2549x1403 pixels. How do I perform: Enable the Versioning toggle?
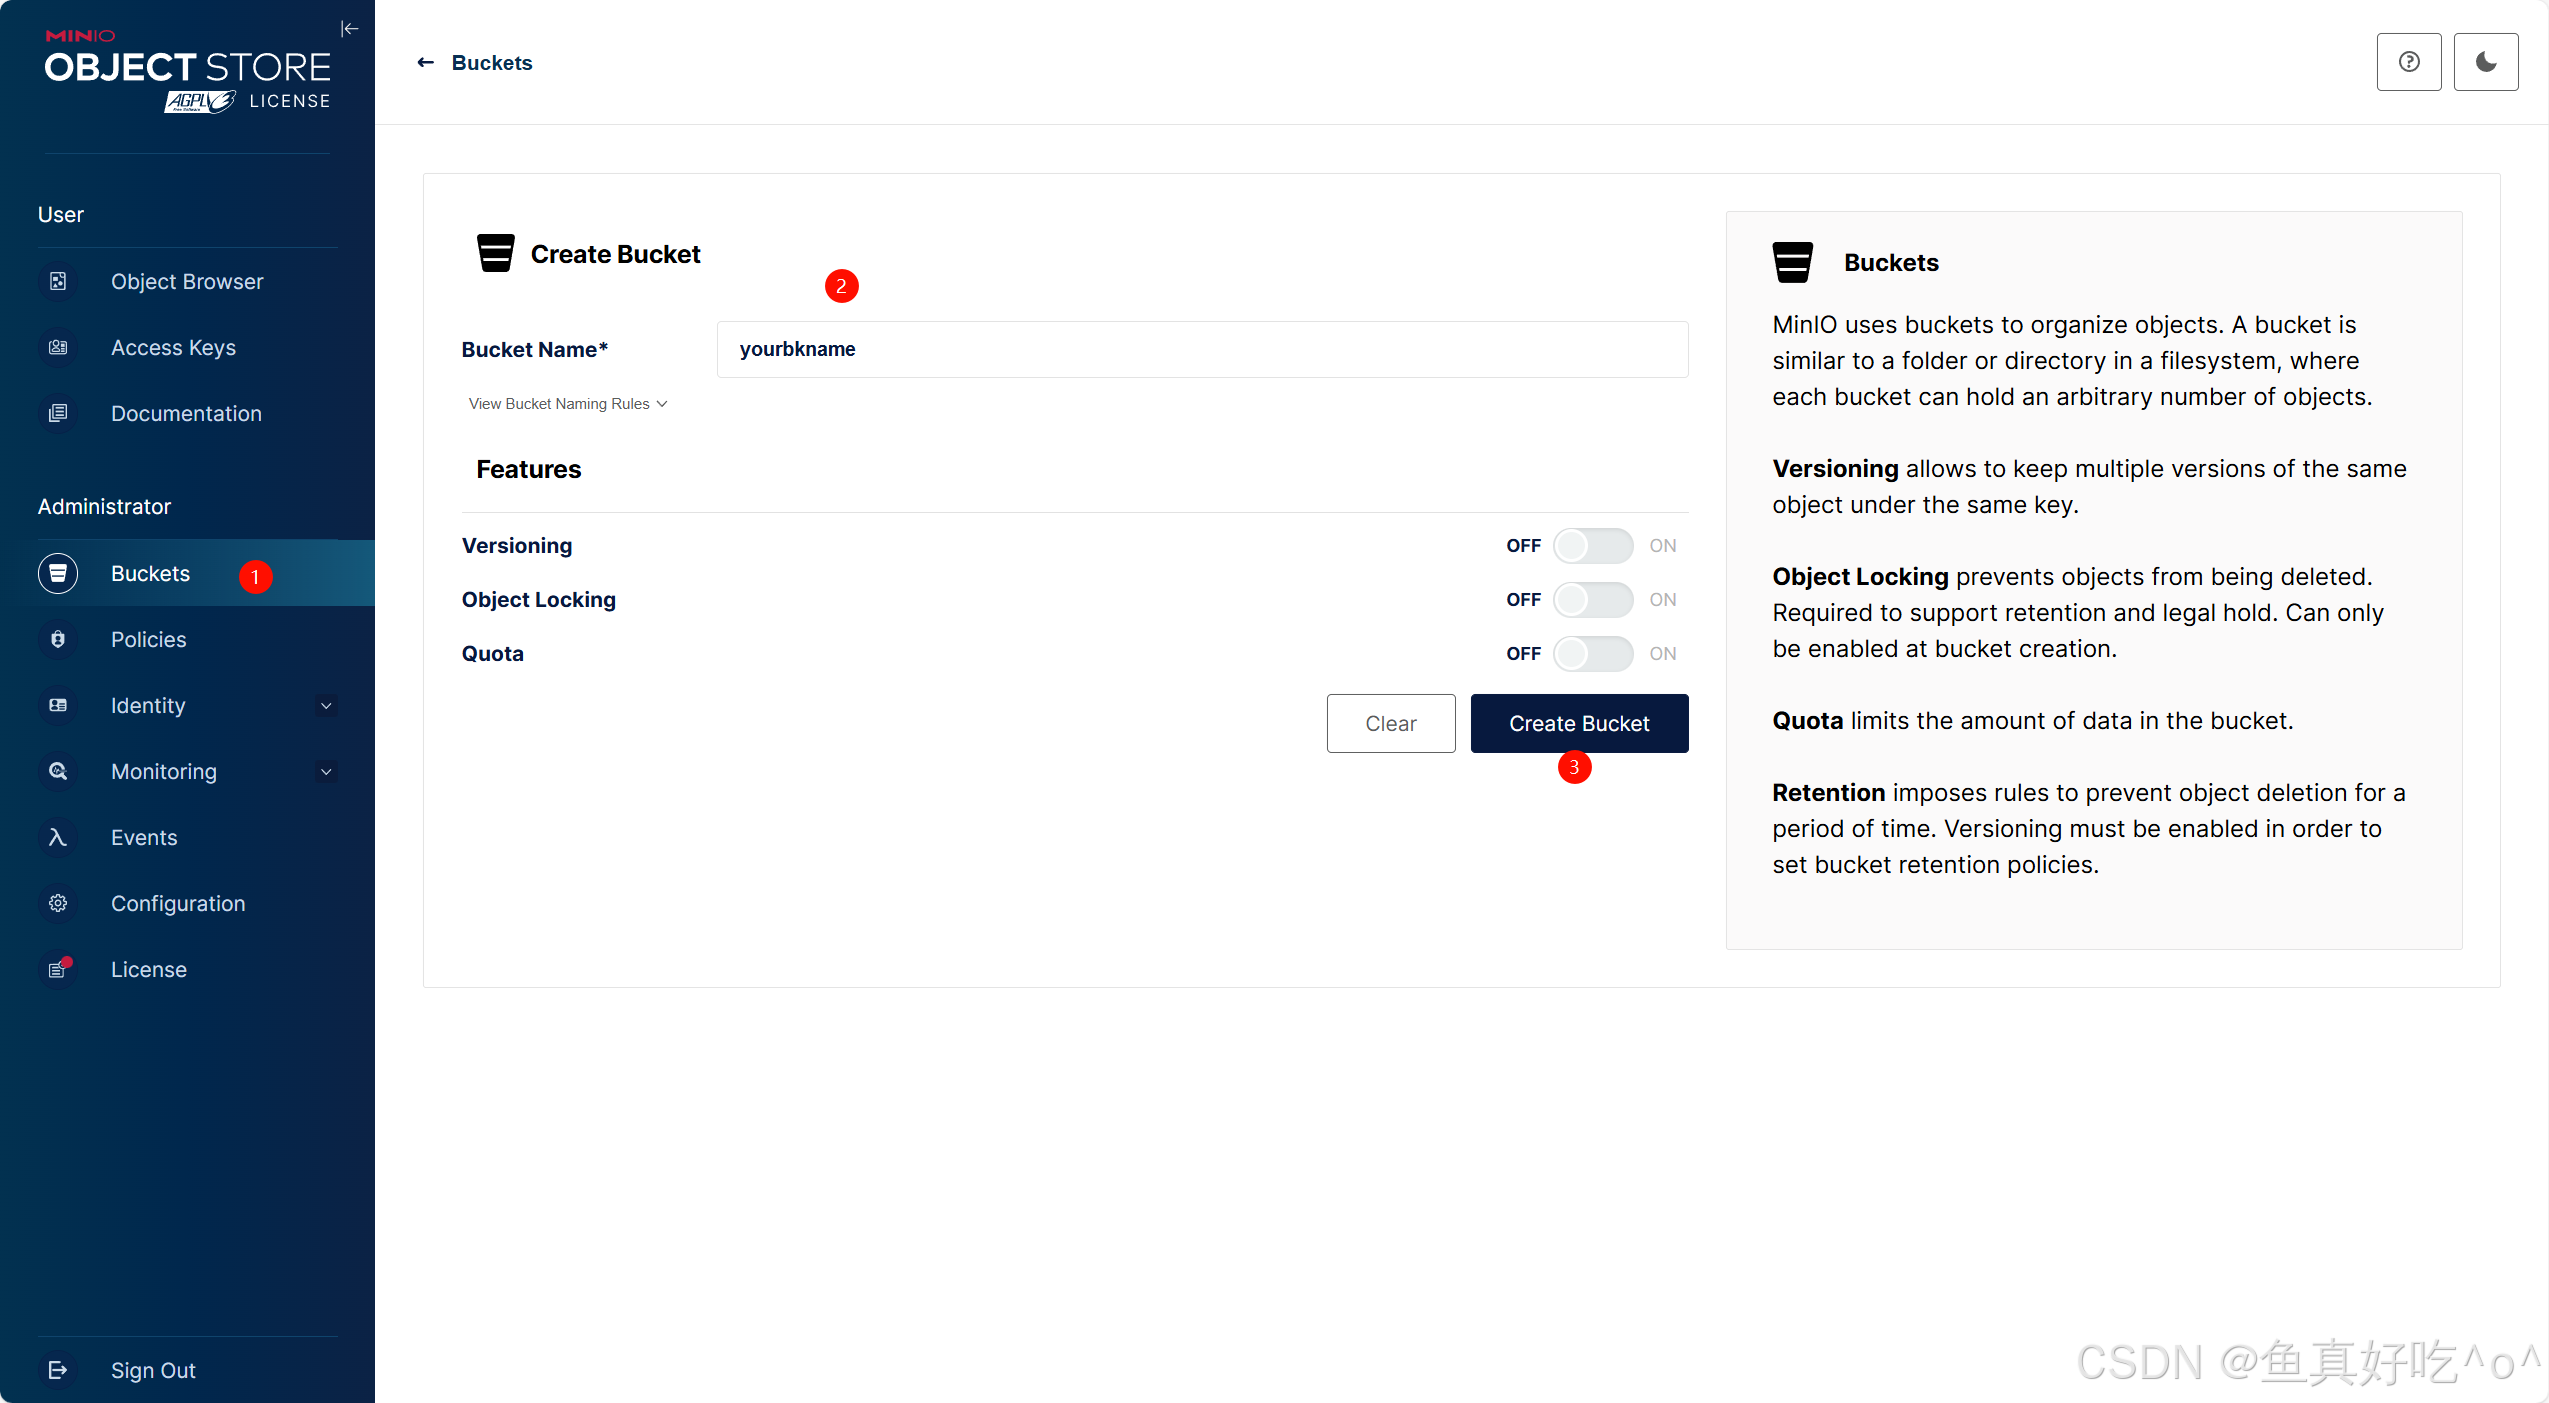(1592, 546)
